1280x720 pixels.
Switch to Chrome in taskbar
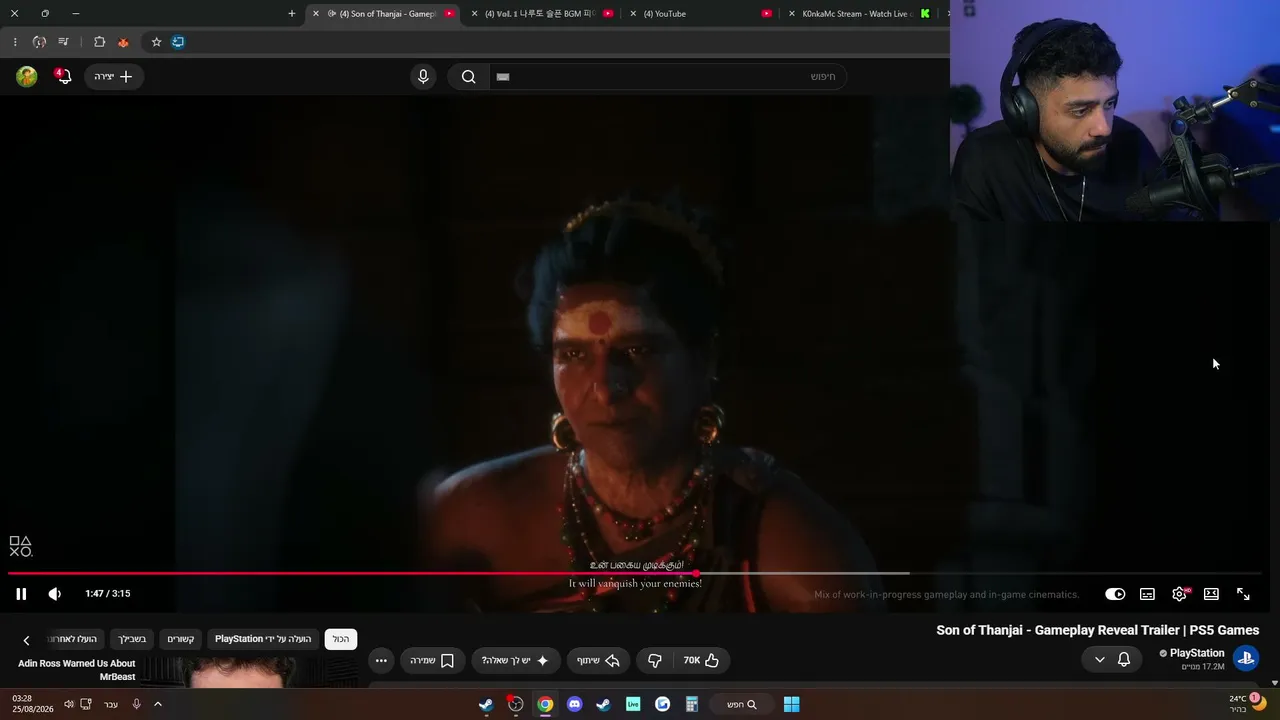point(545,704)
